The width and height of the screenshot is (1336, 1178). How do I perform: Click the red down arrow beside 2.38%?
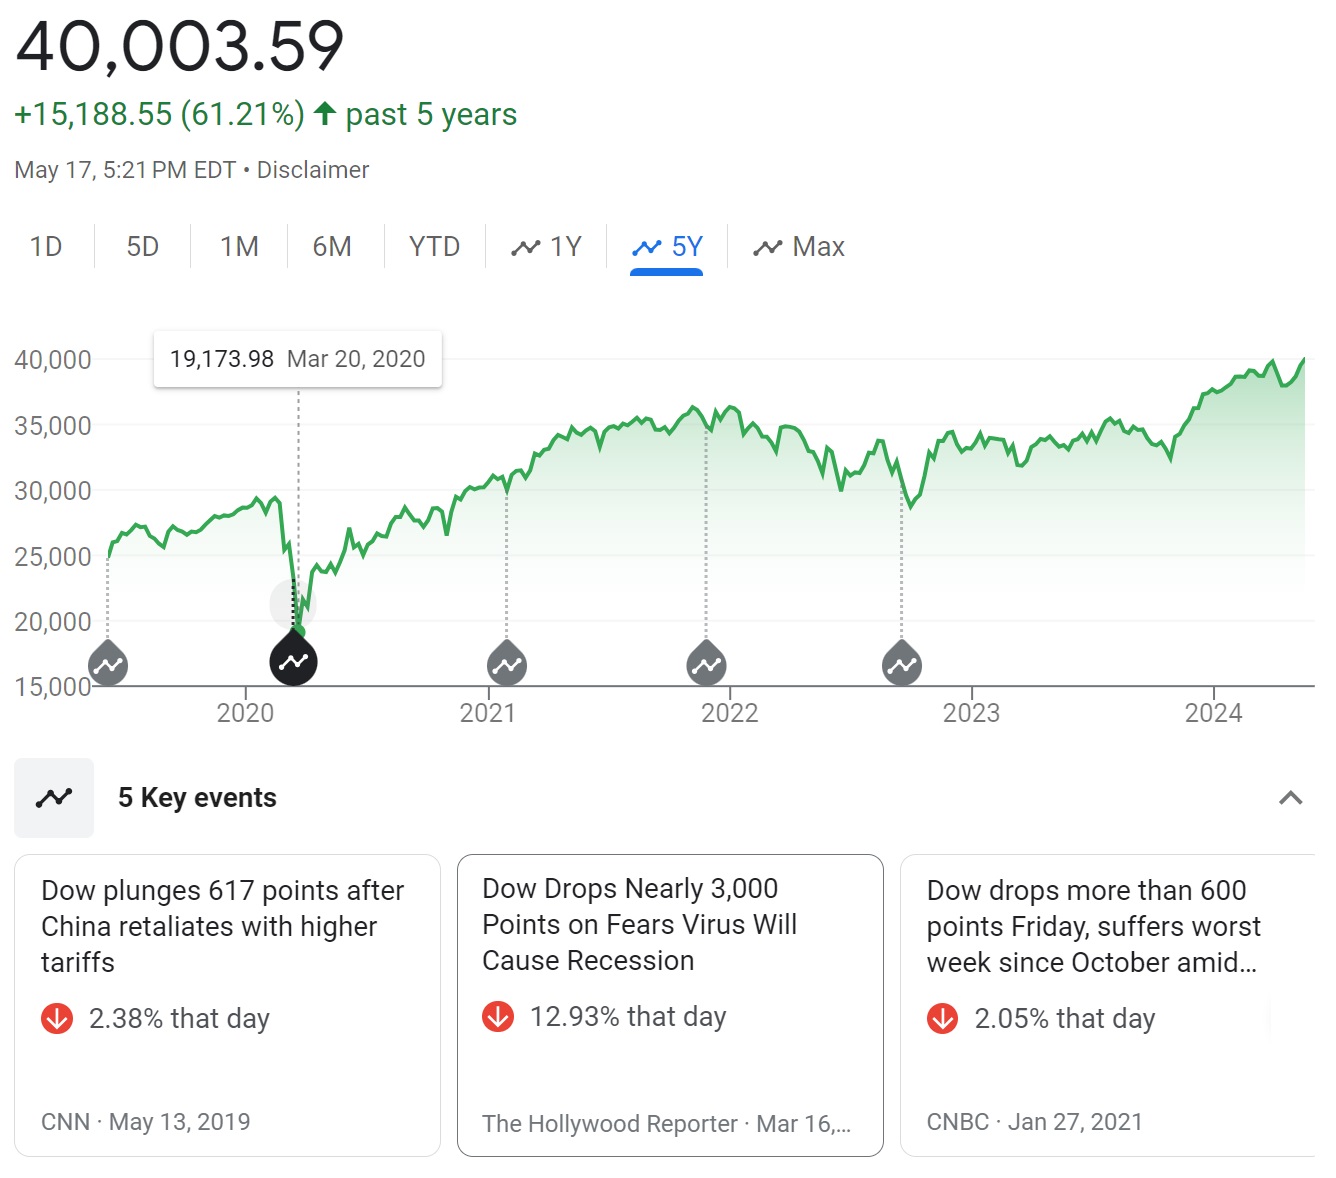pyautogui.click(x=57, y=1018)
